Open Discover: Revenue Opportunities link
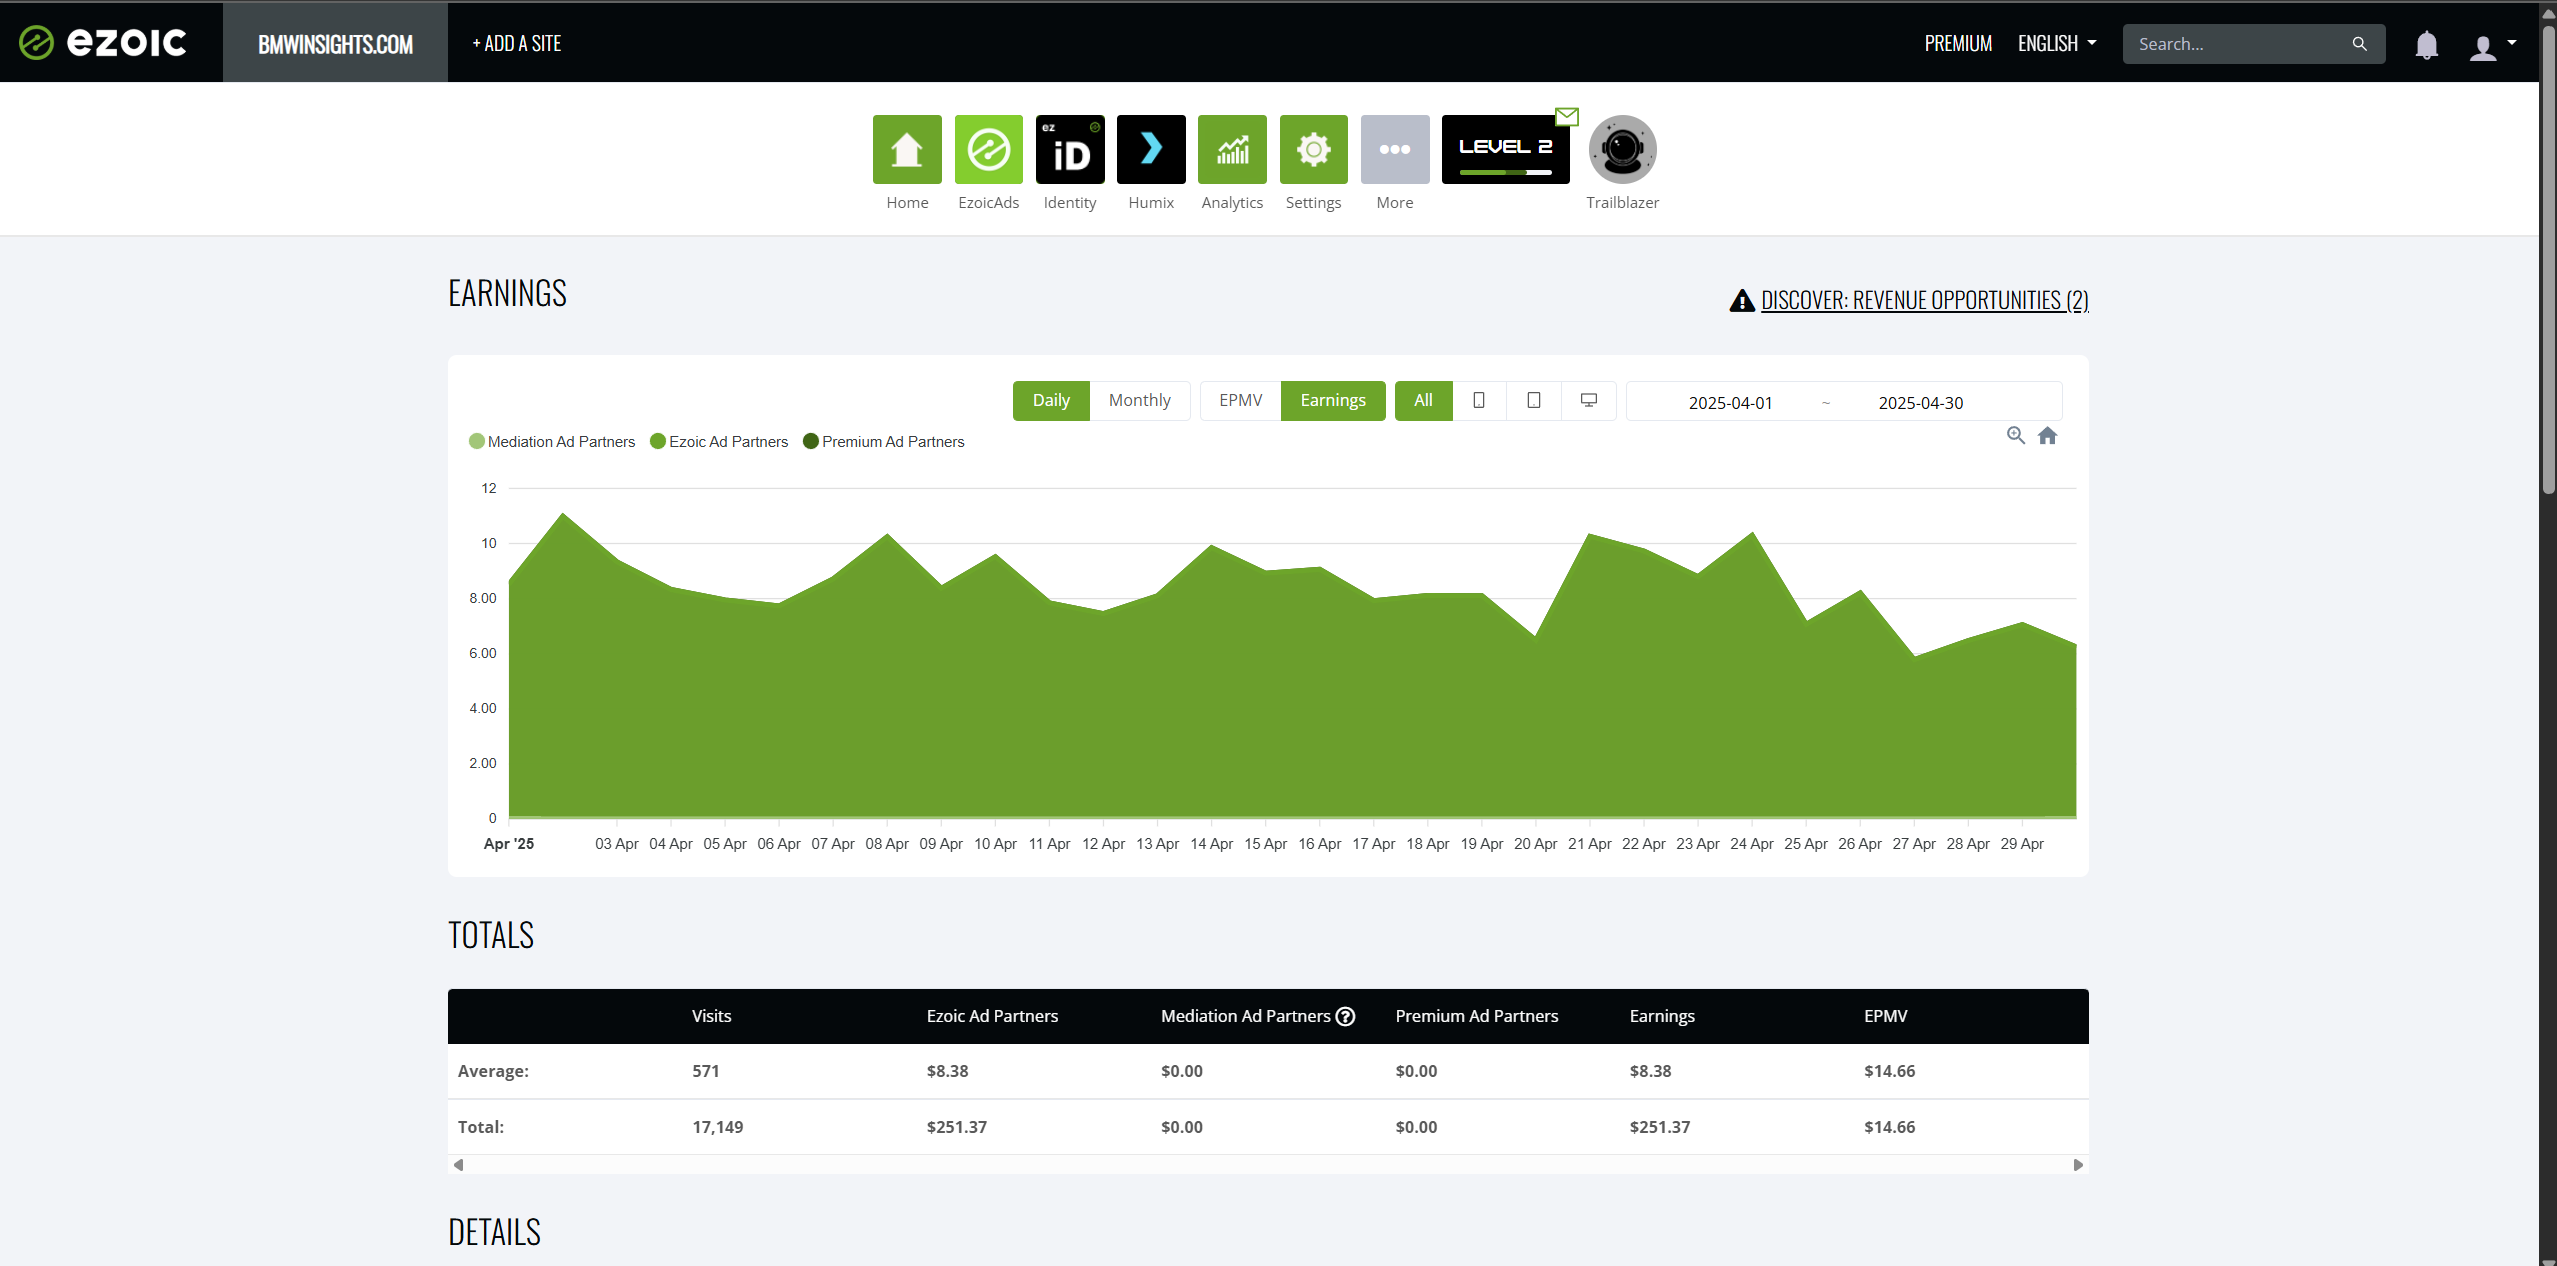The width and height of the screenshot is (2557, 1266). click(x=1925, y=300)
